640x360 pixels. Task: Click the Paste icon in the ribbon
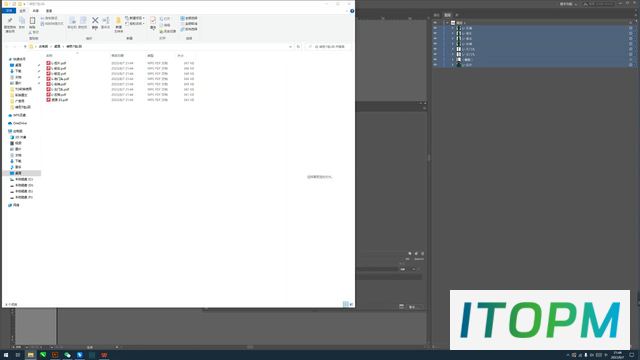tap(32, 22)
